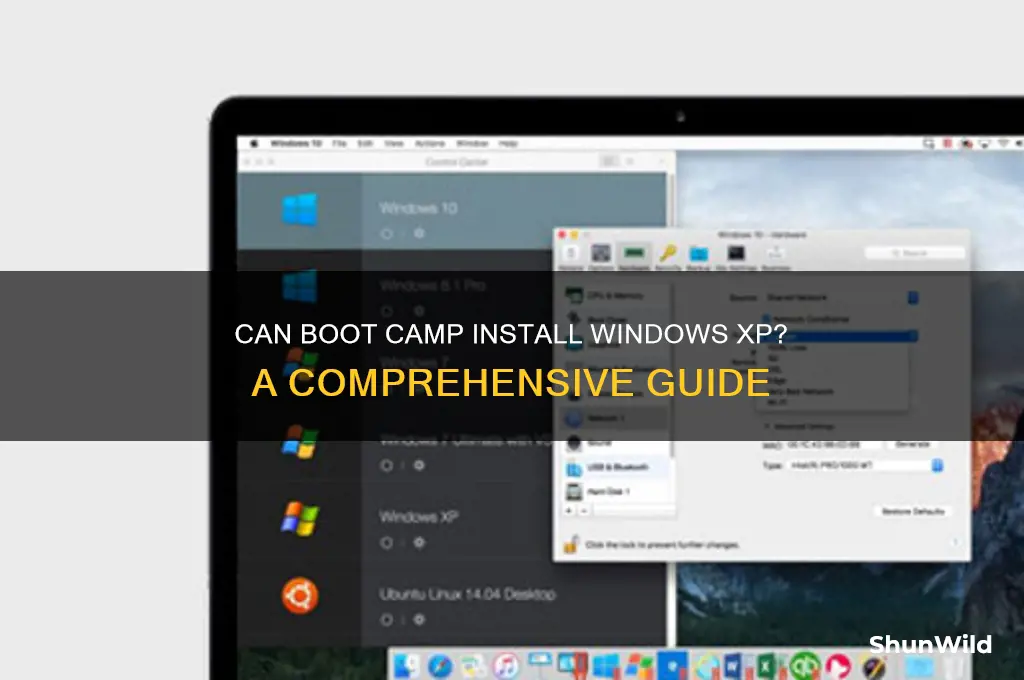Viewport: 1024px width, 680px height.
Task: Click the power button for Ubuntu Linux
Action: (x=387, y=619)
